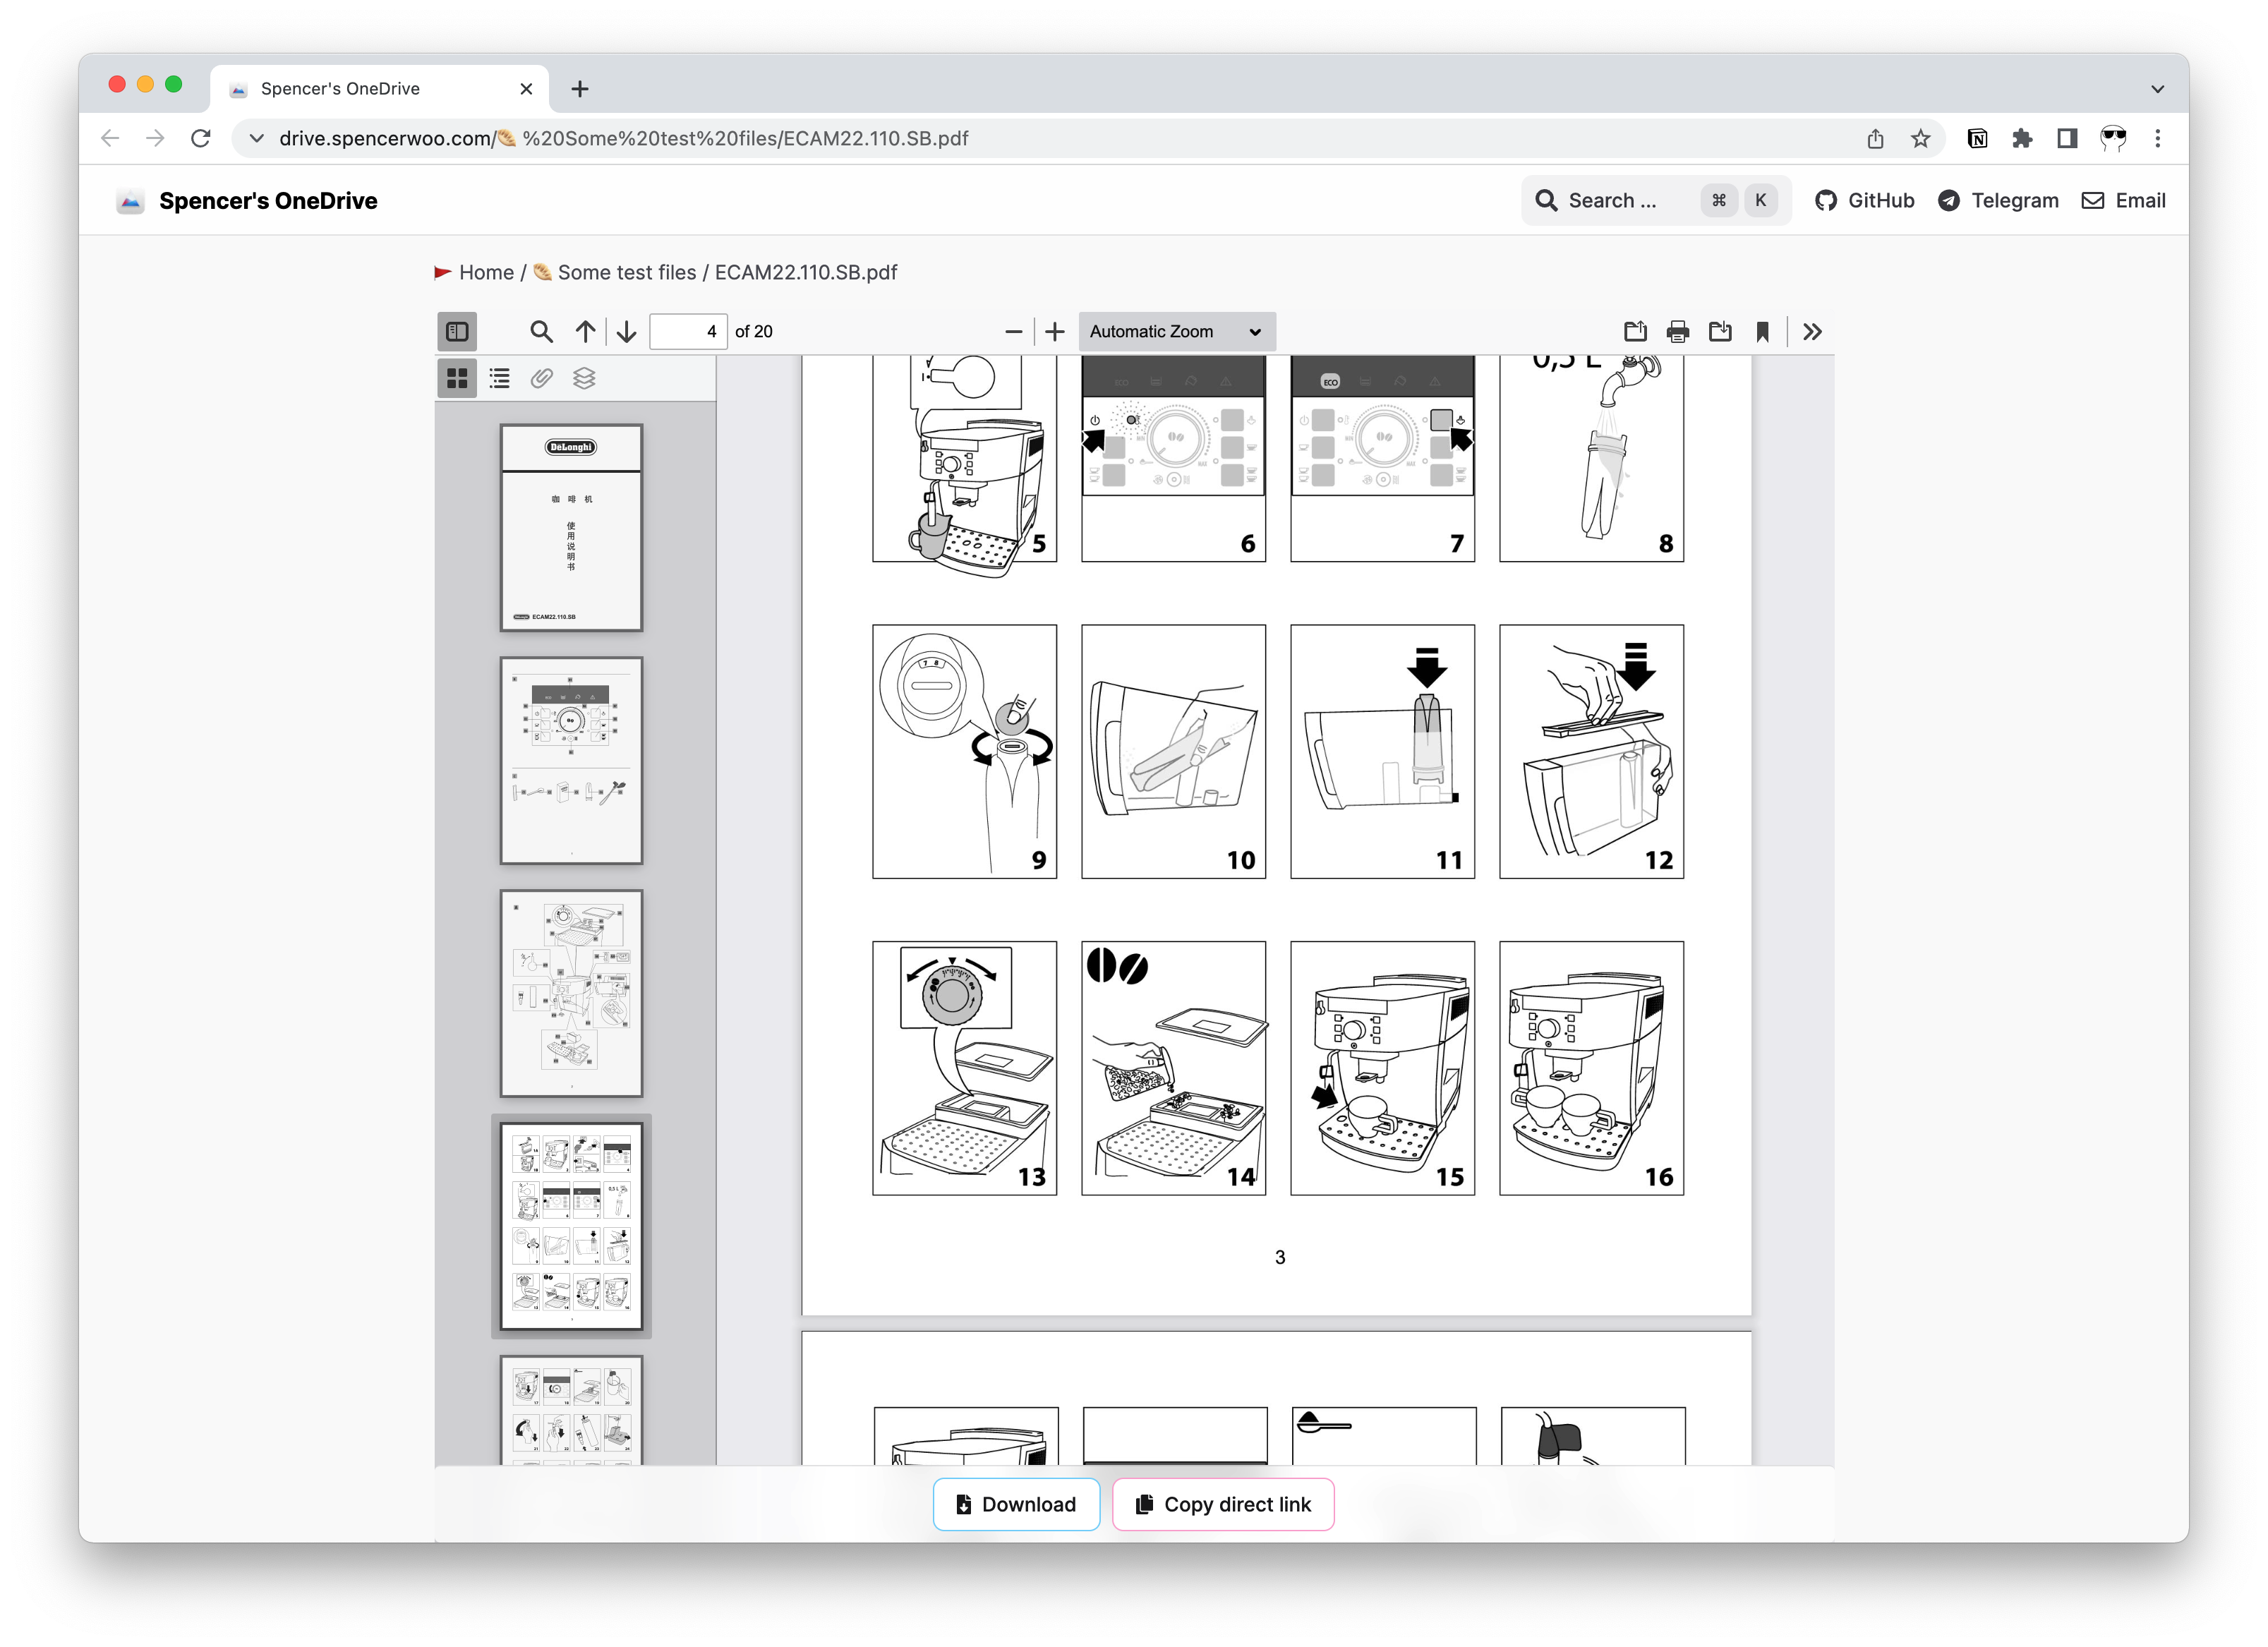Open the Automatic Zoom dropdown
This screenshot has width=2268, height=1647.
pos(1176,331)
